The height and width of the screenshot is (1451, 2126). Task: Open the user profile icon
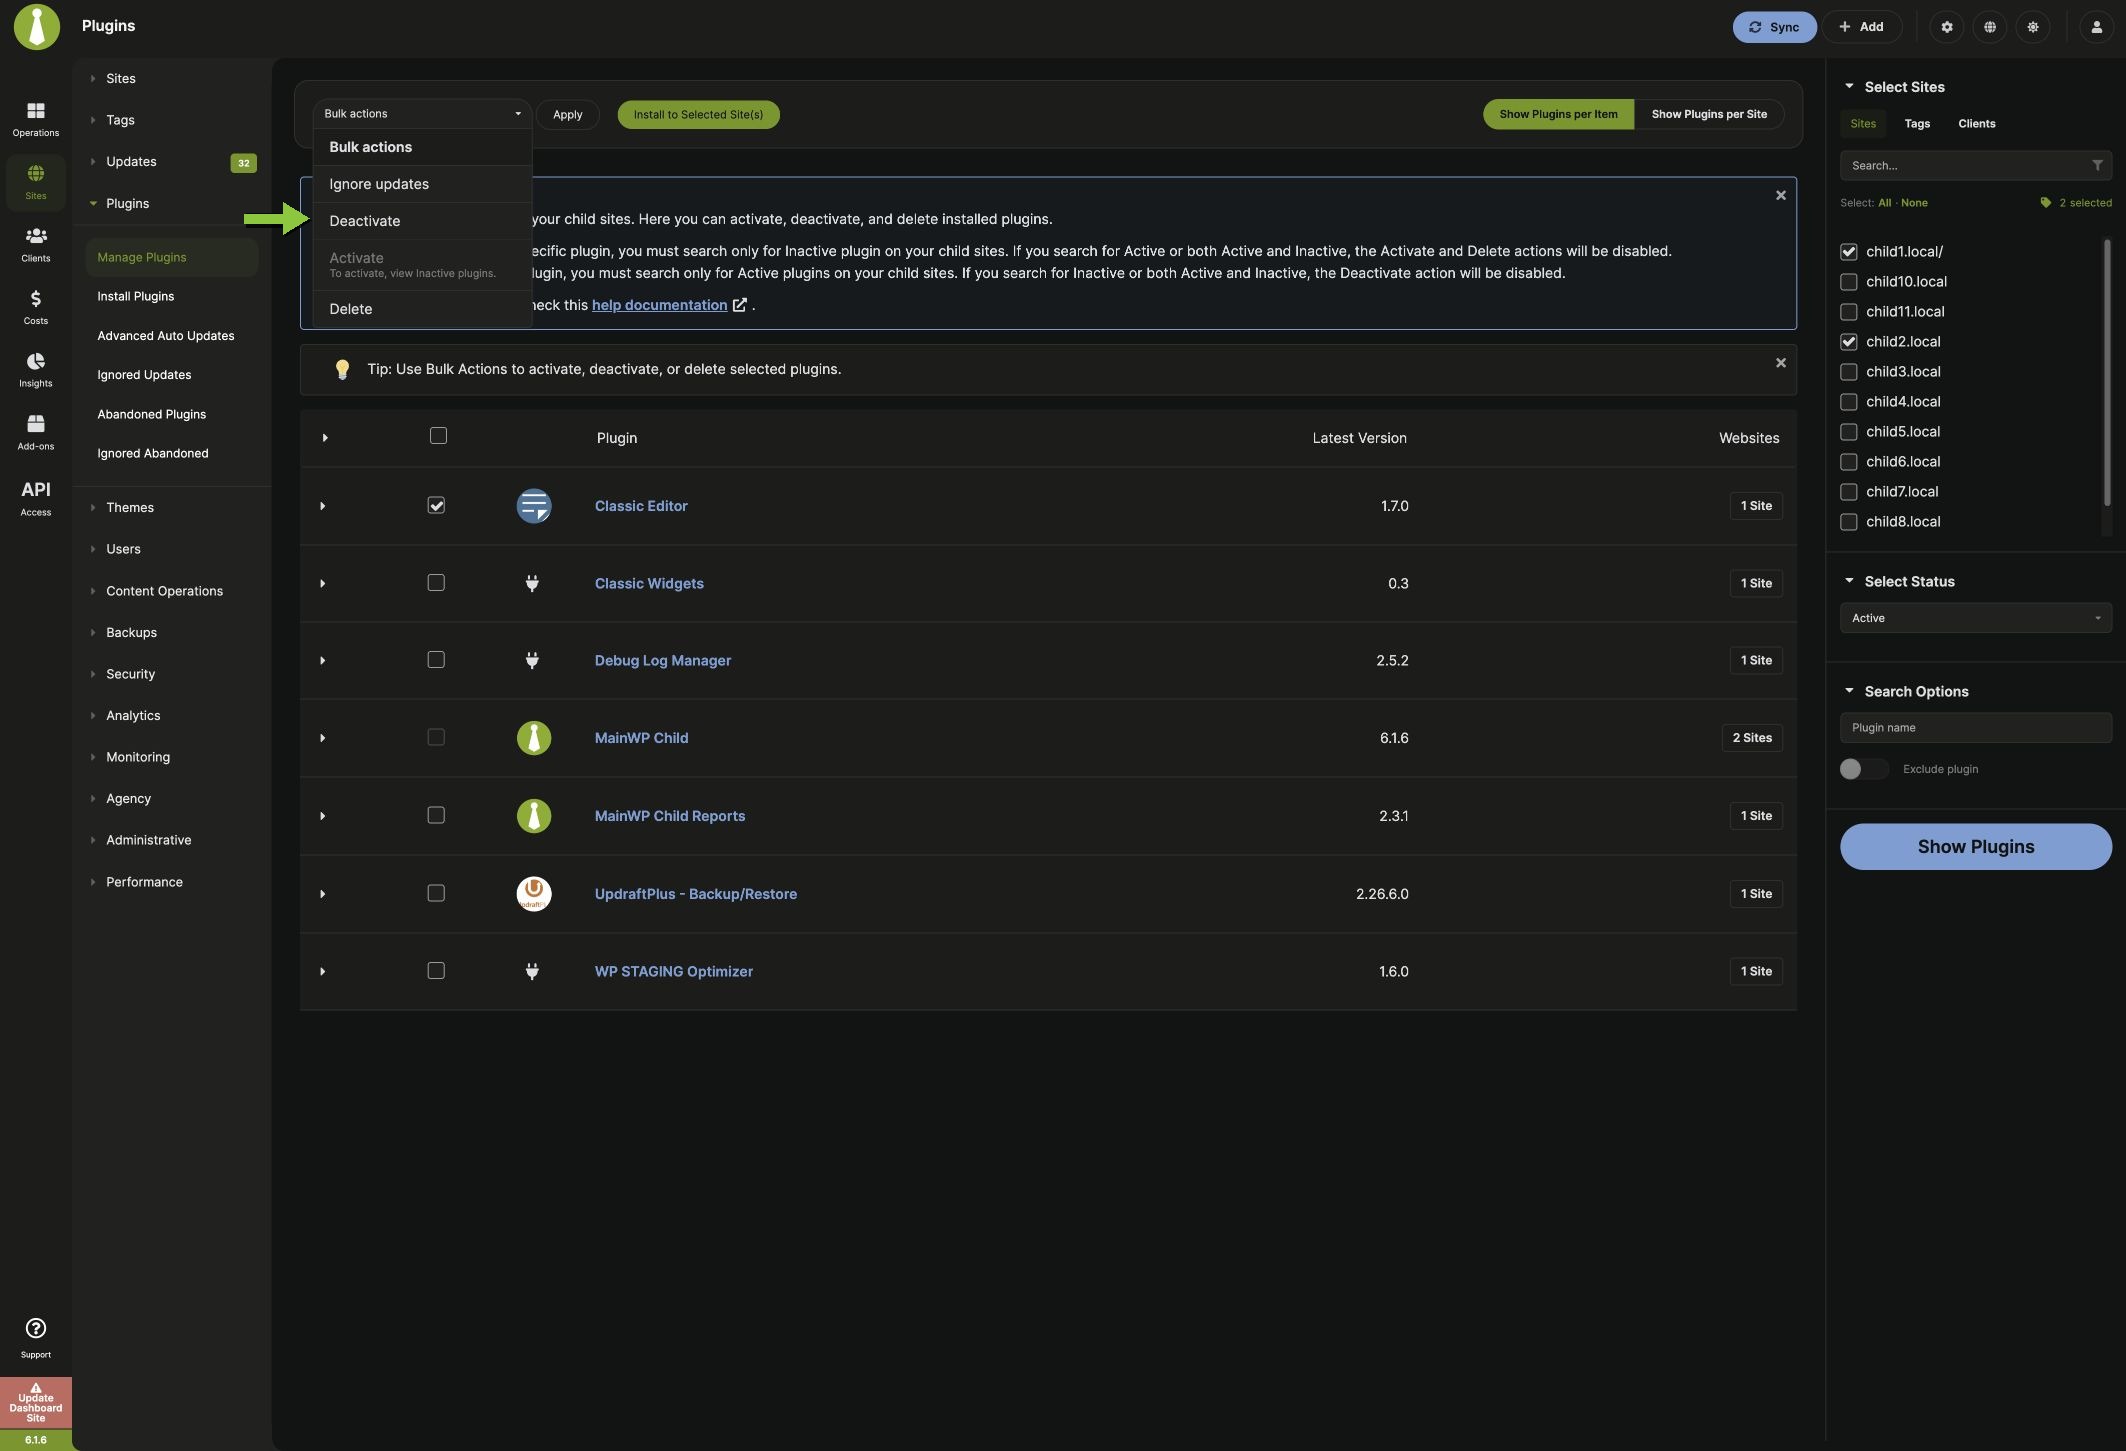click(x=2096, y=27)
